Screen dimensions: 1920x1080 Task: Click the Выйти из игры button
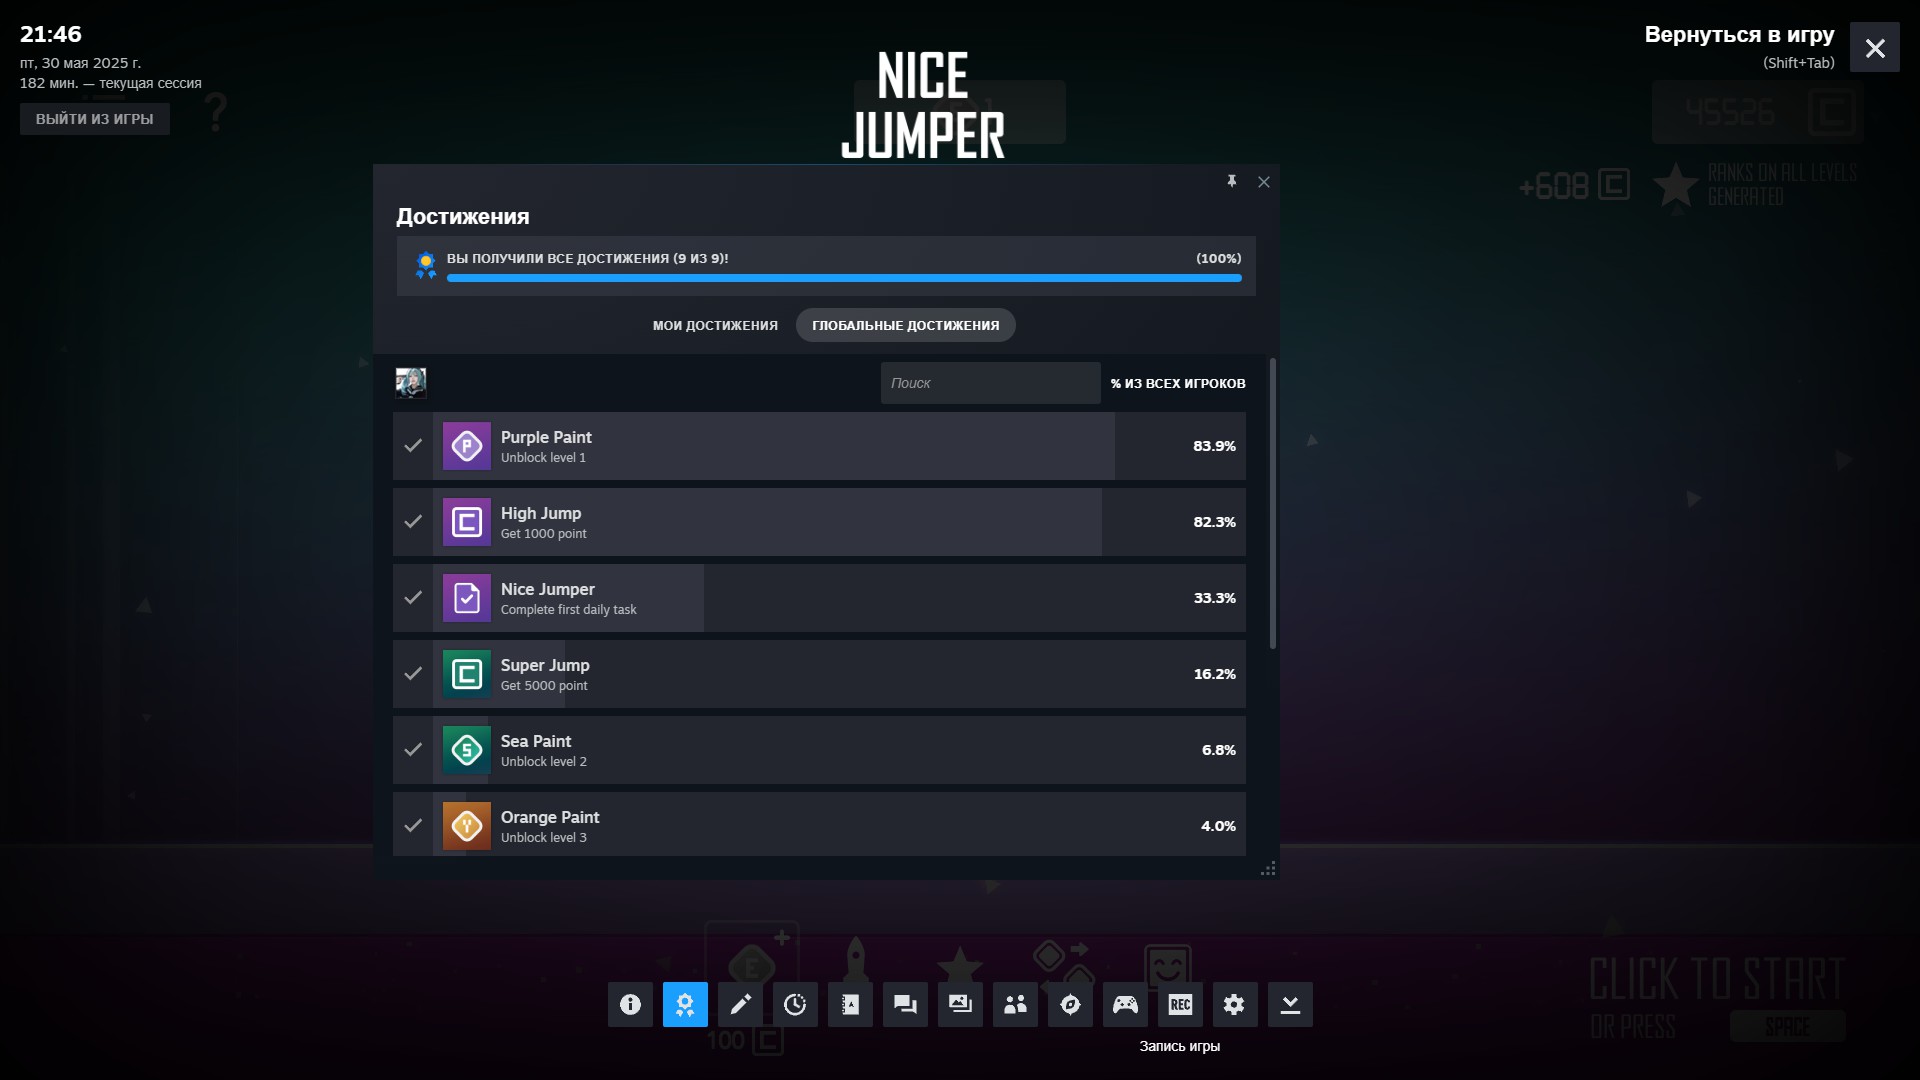point(95,119)
